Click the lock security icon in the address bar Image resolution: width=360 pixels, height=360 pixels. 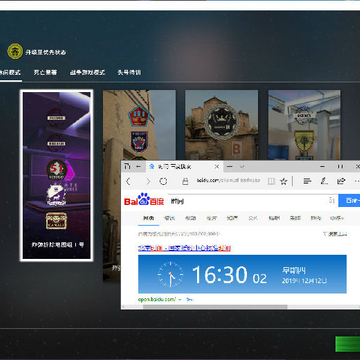click(185, 181)
